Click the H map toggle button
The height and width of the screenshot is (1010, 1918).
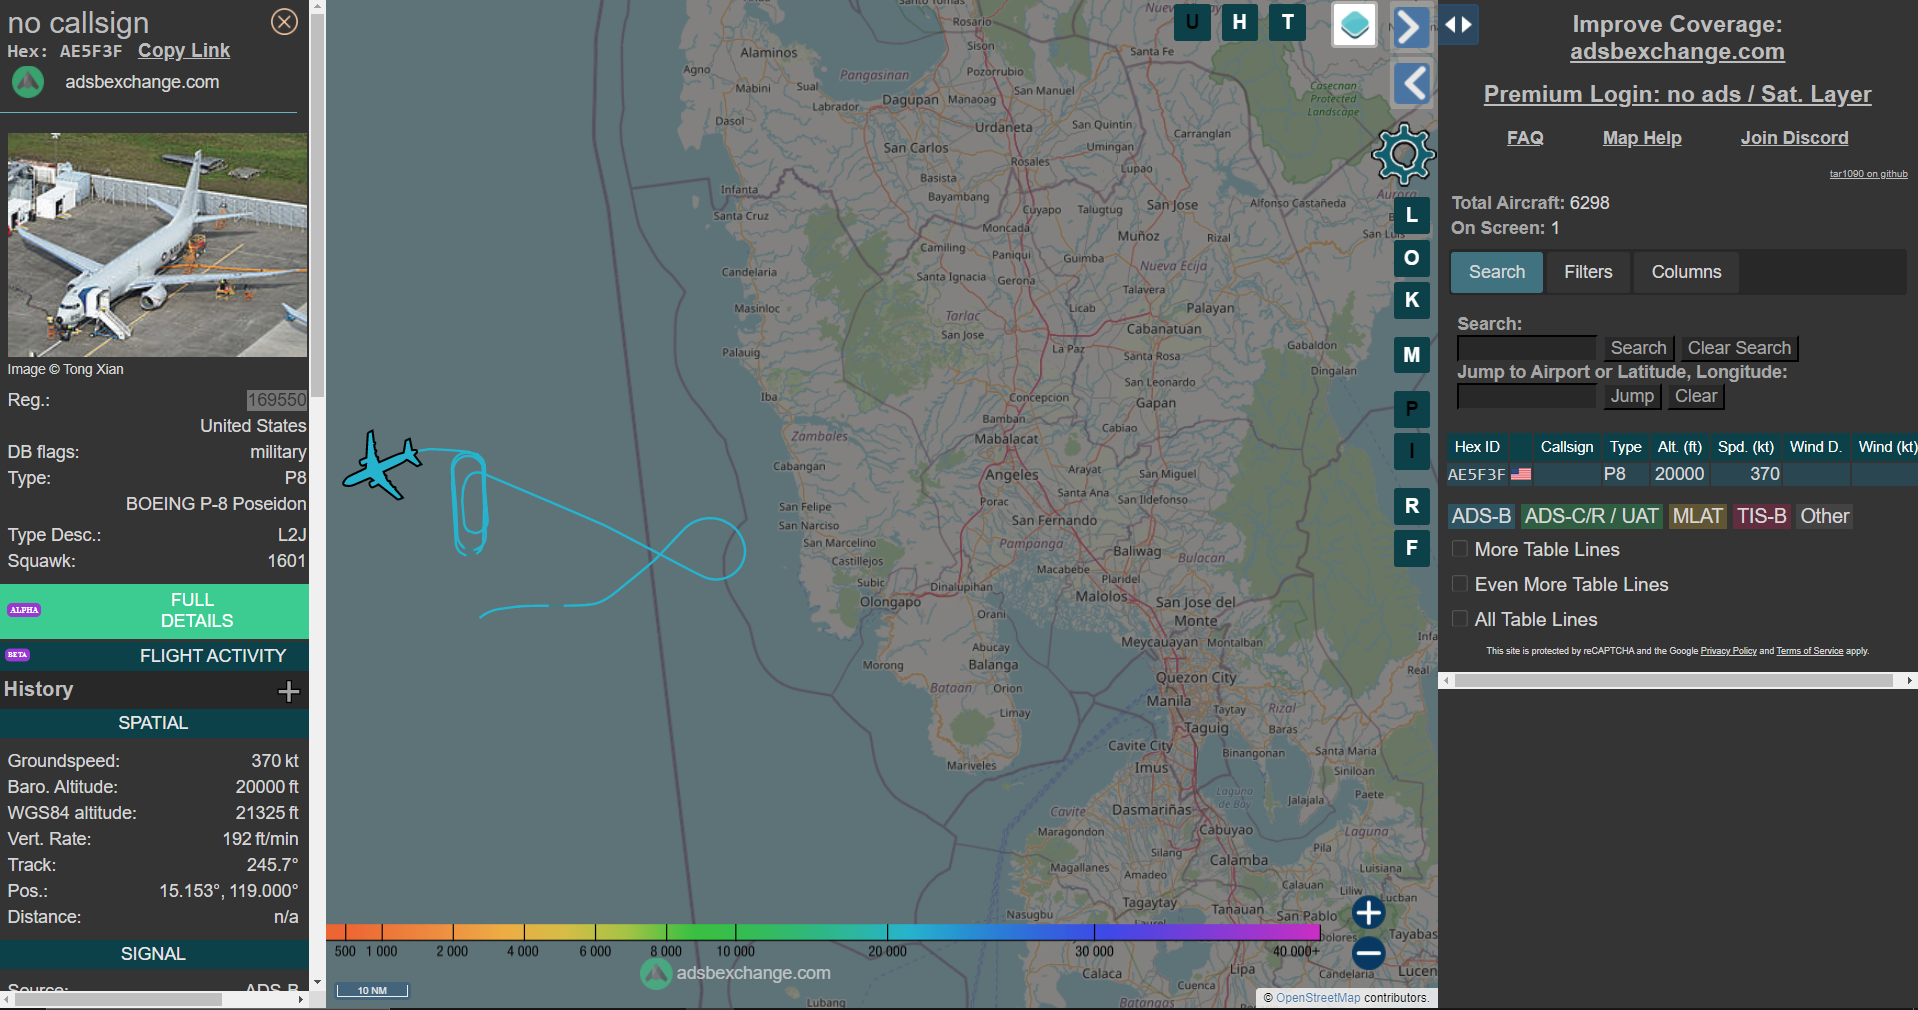coord(1240,22)
